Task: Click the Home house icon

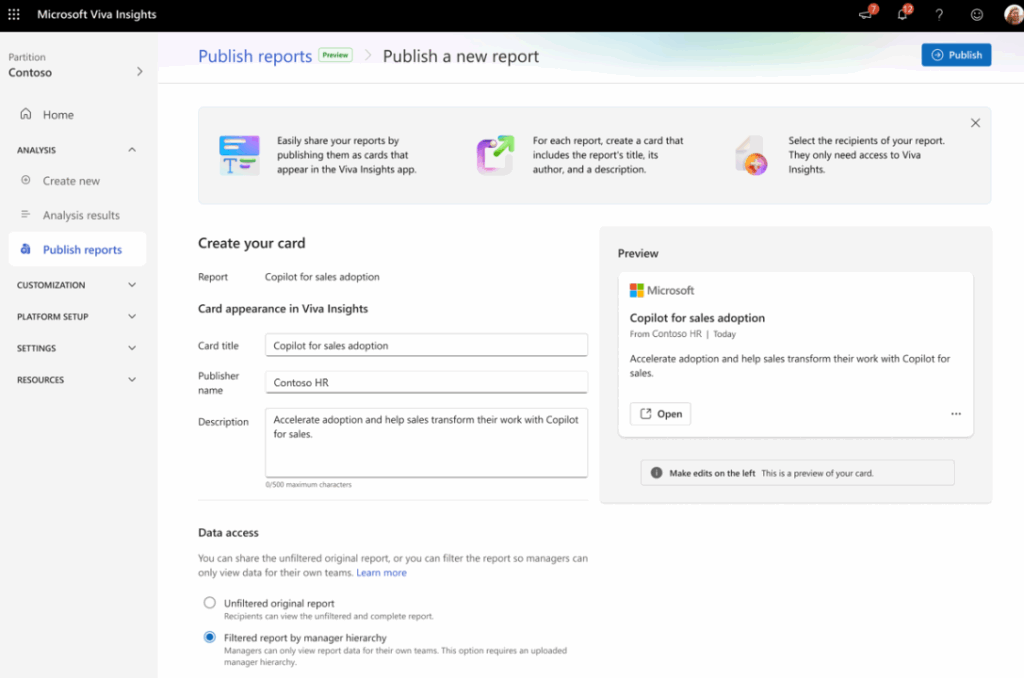Action: (25, 114)
